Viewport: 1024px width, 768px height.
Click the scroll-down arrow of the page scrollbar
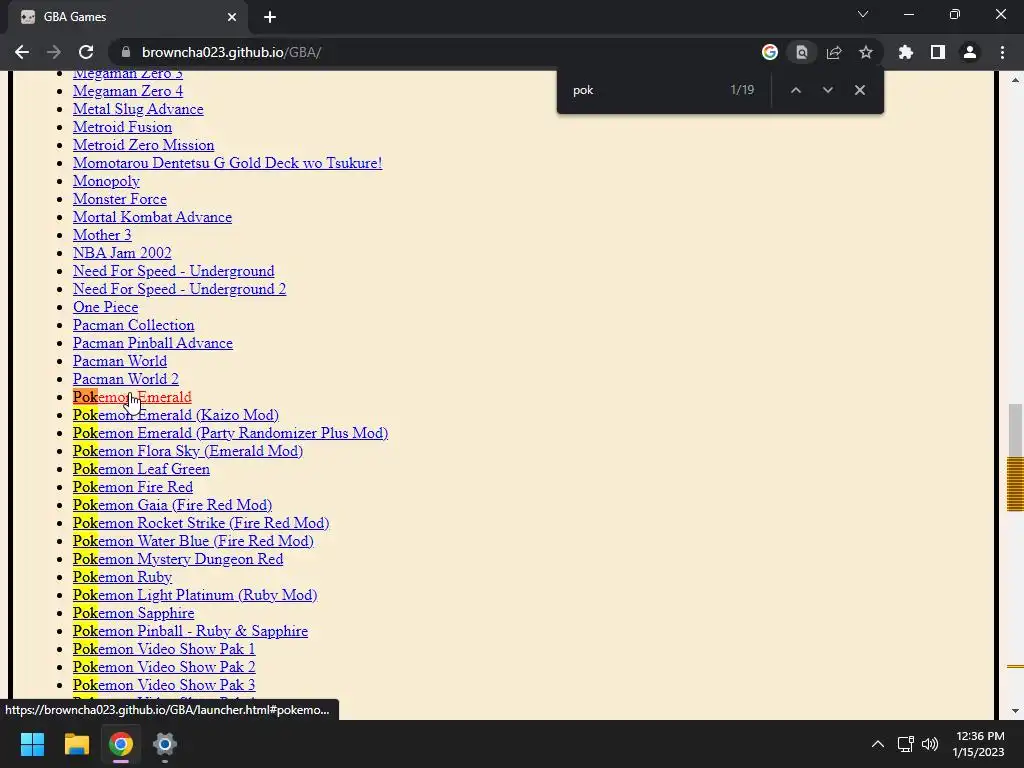pyautogui.click(x=1015, y=711)
